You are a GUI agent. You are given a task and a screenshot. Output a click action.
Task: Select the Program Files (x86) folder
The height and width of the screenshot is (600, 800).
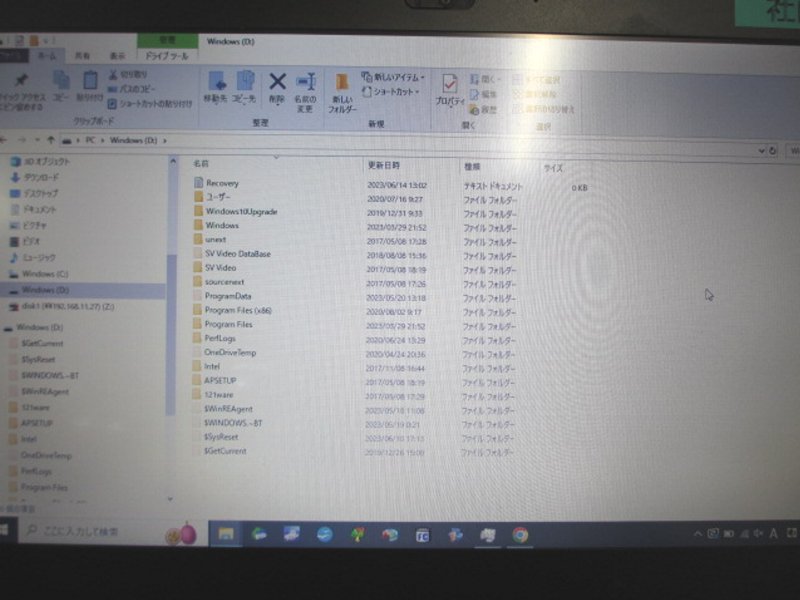point(233,310)
